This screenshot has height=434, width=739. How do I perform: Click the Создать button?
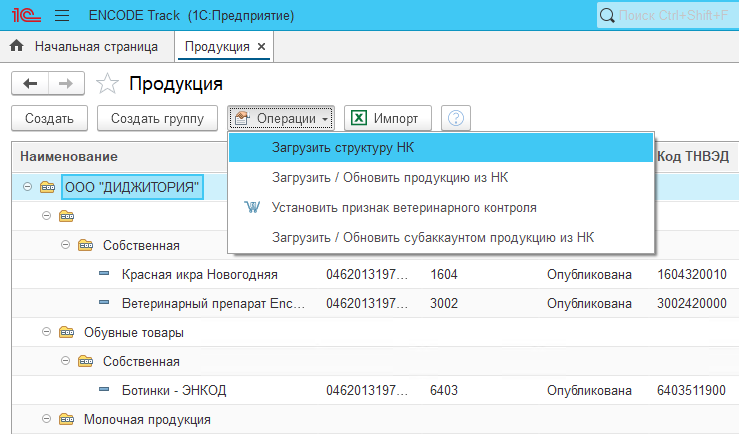coord(50,118)
